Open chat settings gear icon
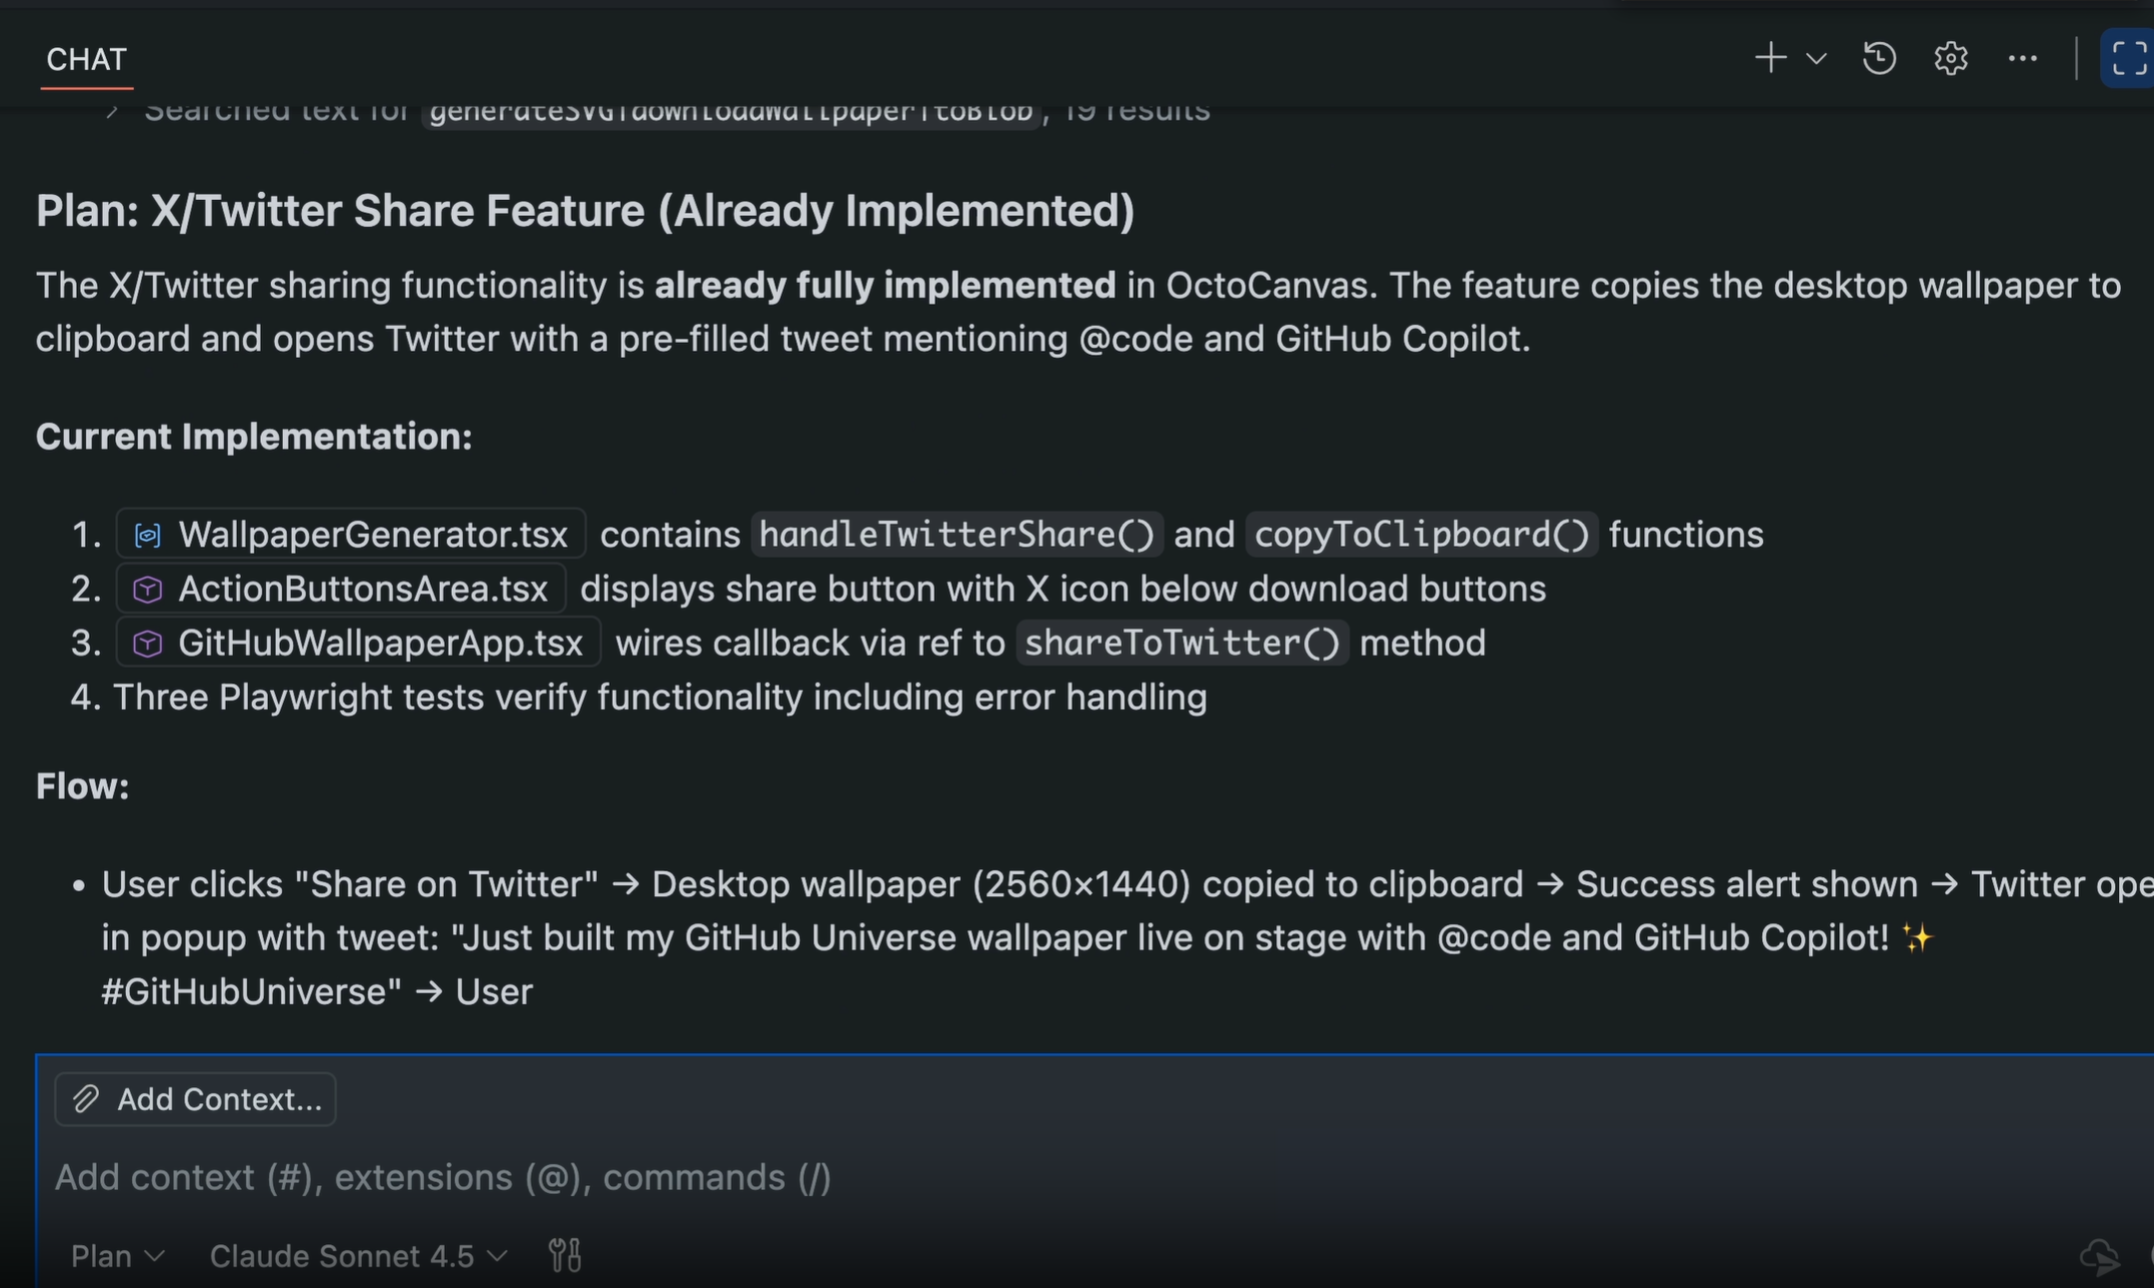 pos(1950,58)
